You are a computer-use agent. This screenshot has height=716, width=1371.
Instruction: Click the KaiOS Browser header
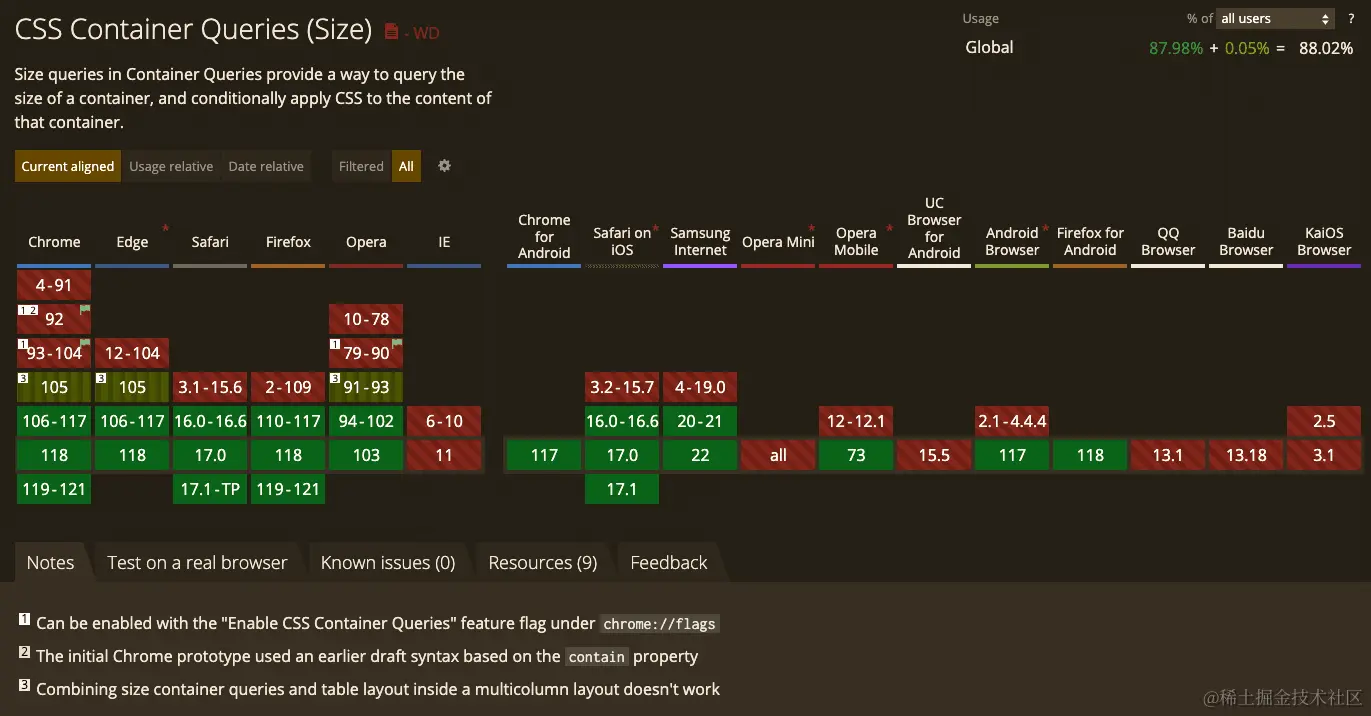click(x=1324, y=241)
